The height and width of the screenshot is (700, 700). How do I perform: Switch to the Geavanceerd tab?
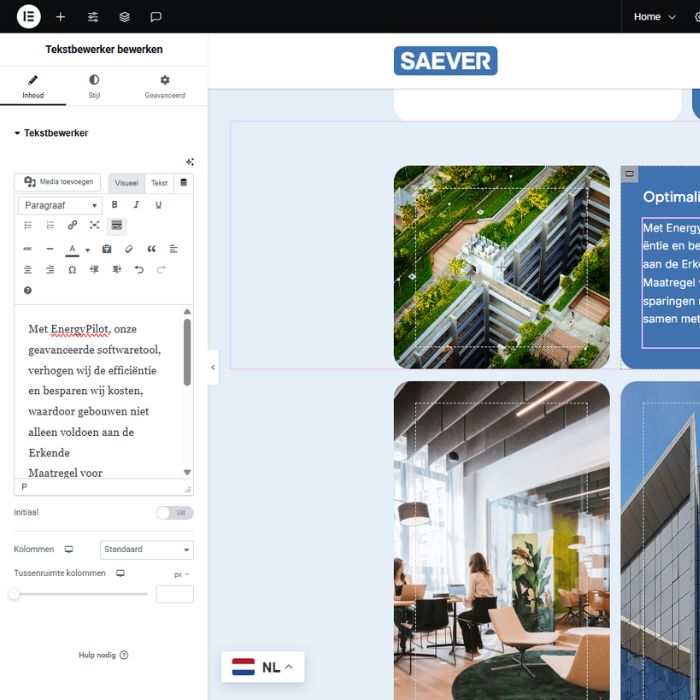(x=165, y=86)
